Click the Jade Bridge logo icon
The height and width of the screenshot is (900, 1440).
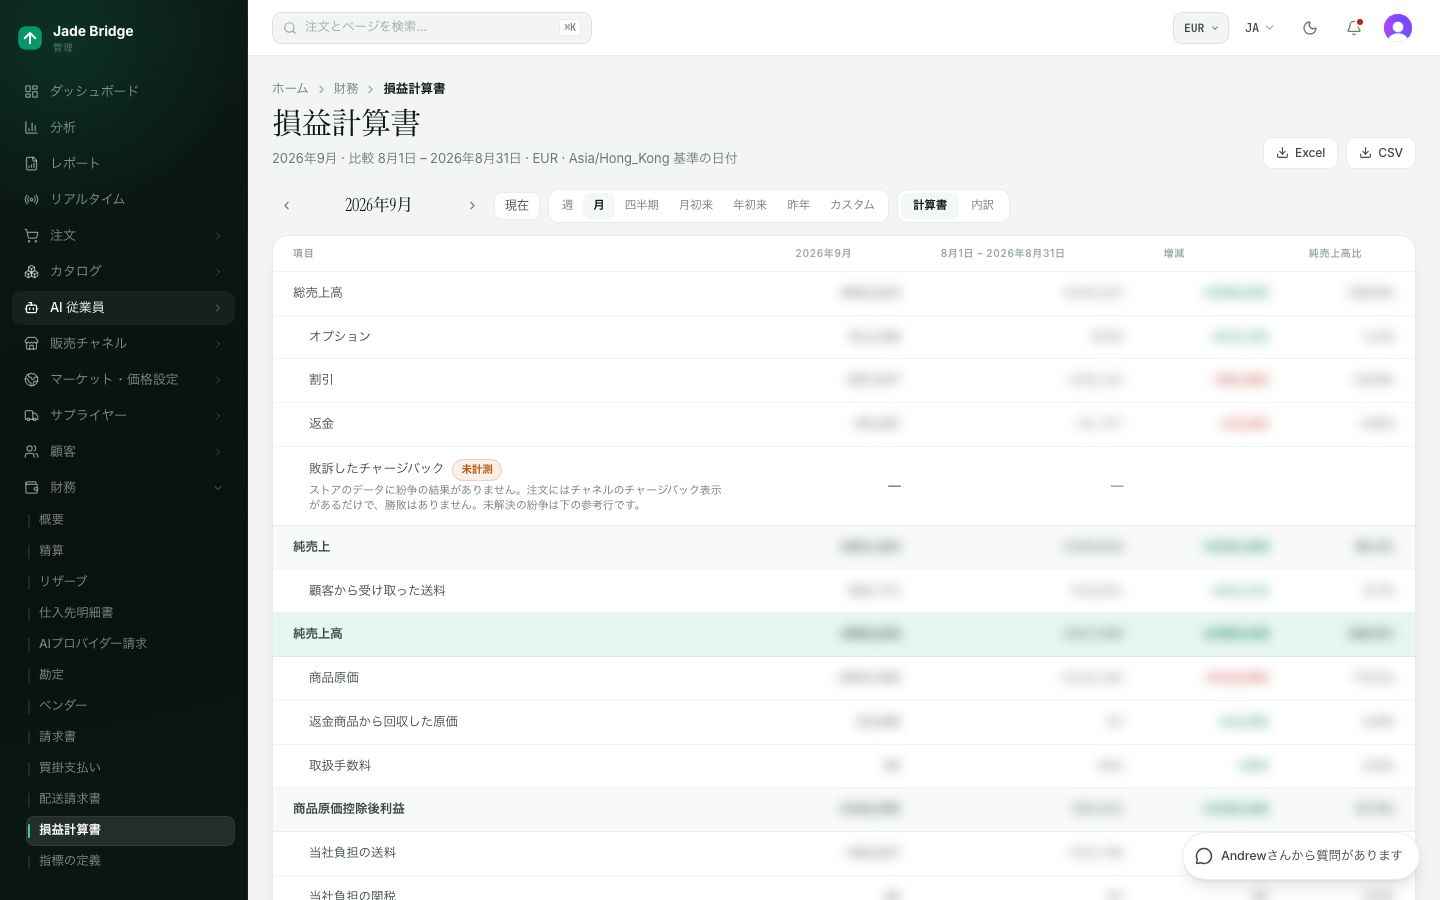pyautogui.click(x=30, y=38)
